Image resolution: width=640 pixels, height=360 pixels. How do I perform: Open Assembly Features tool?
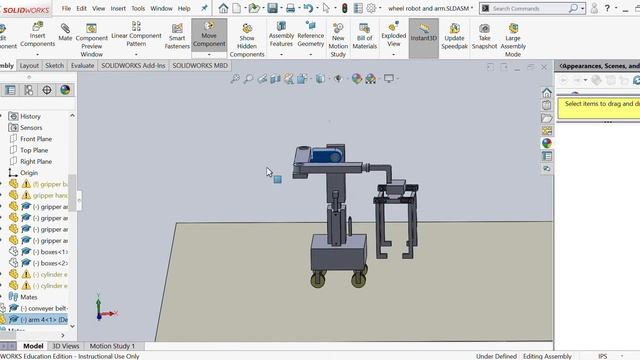pyautogui.click(x=281, y=35)
